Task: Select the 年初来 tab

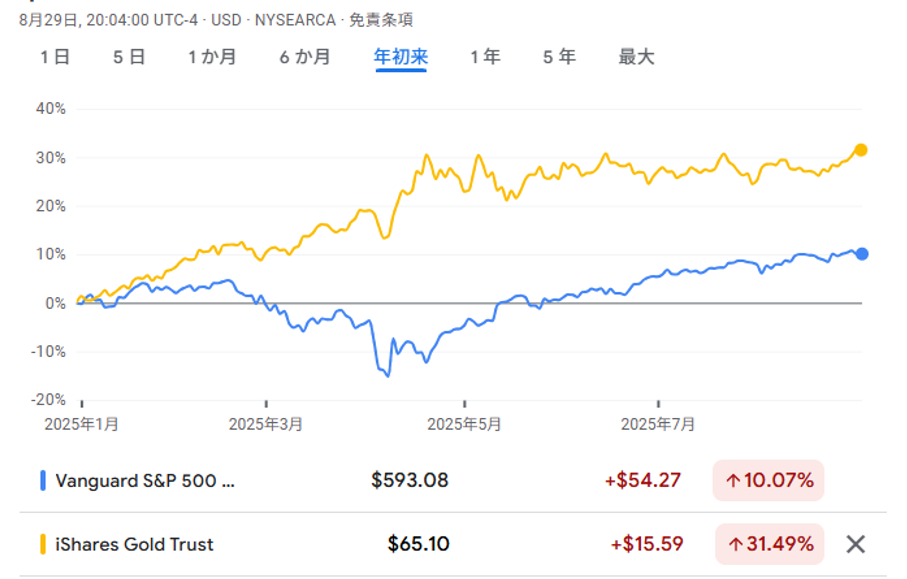Action: click(401, 57)
